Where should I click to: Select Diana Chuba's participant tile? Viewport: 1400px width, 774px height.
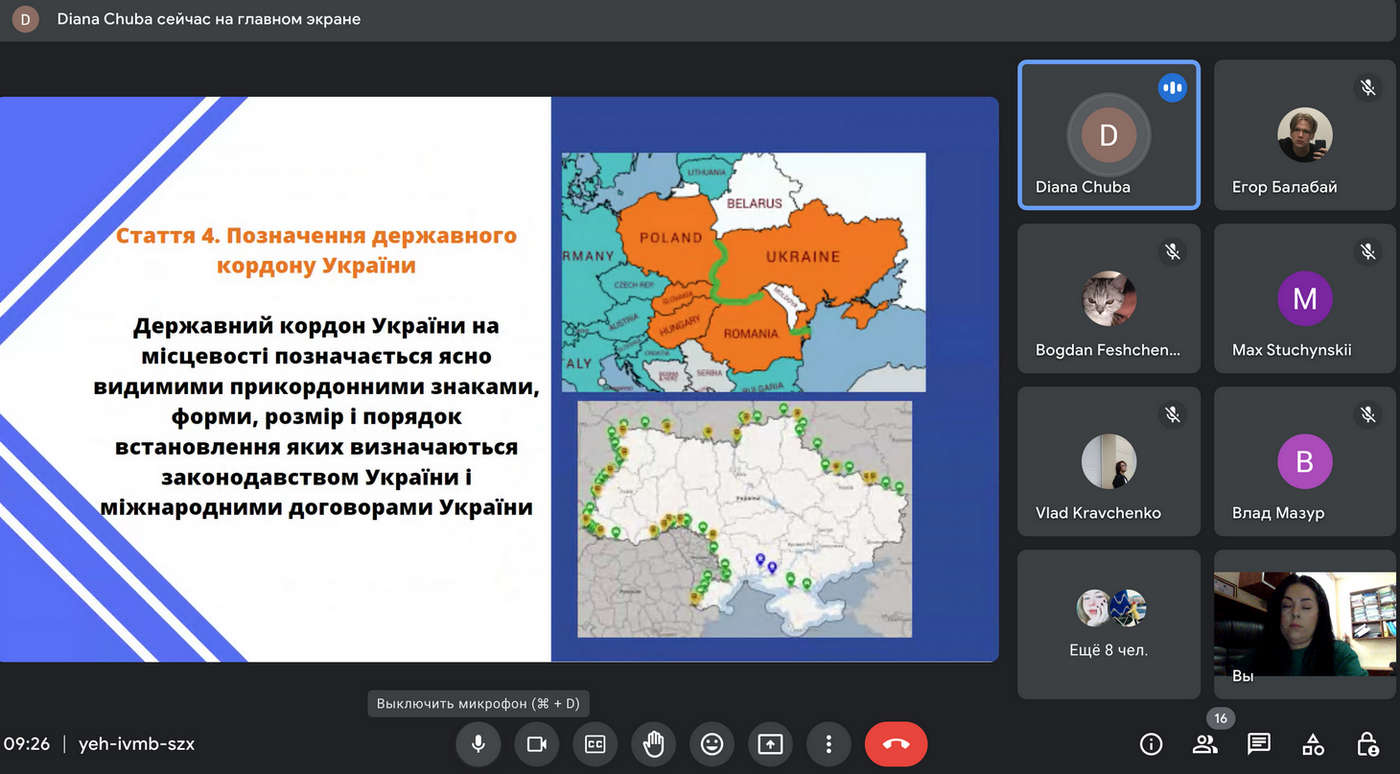[1108, 135]
